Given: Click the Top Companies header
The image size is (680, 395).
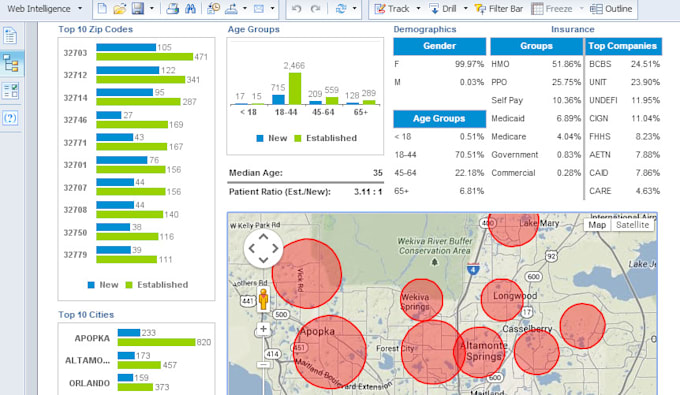Looking at the screenshot, I should point(623,46).
